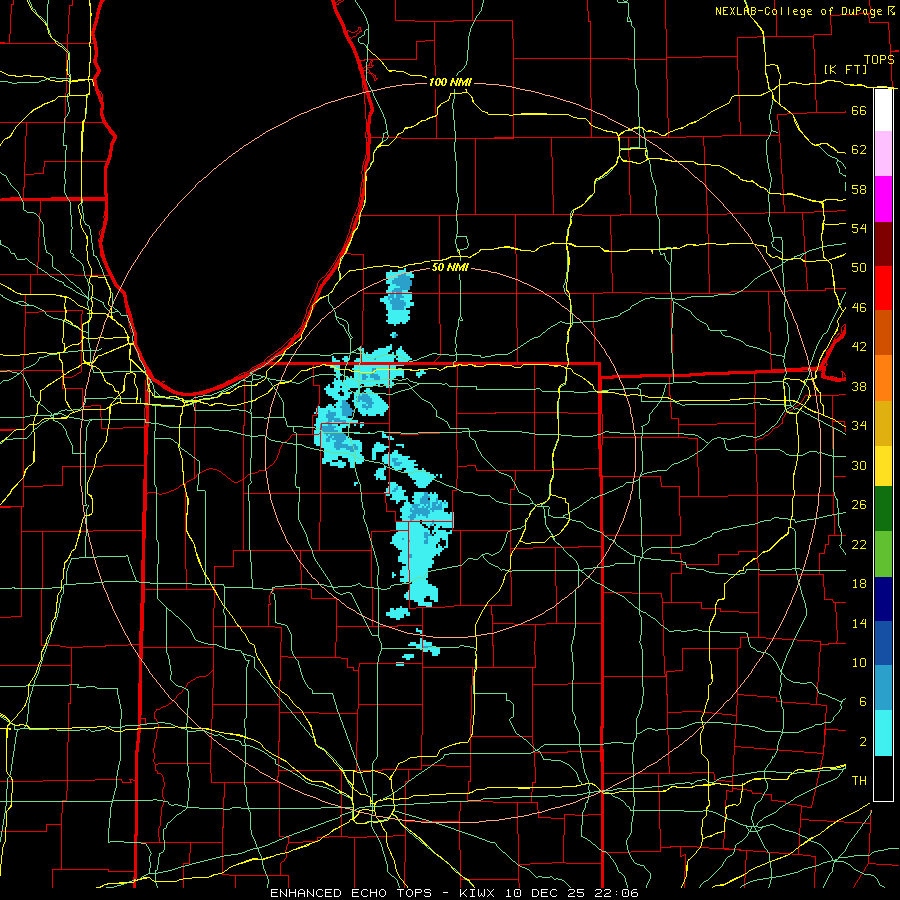The width and height of the screenshot is (900, 900).
Task: Click the cyan band at legend bottom
Action: 883,733
